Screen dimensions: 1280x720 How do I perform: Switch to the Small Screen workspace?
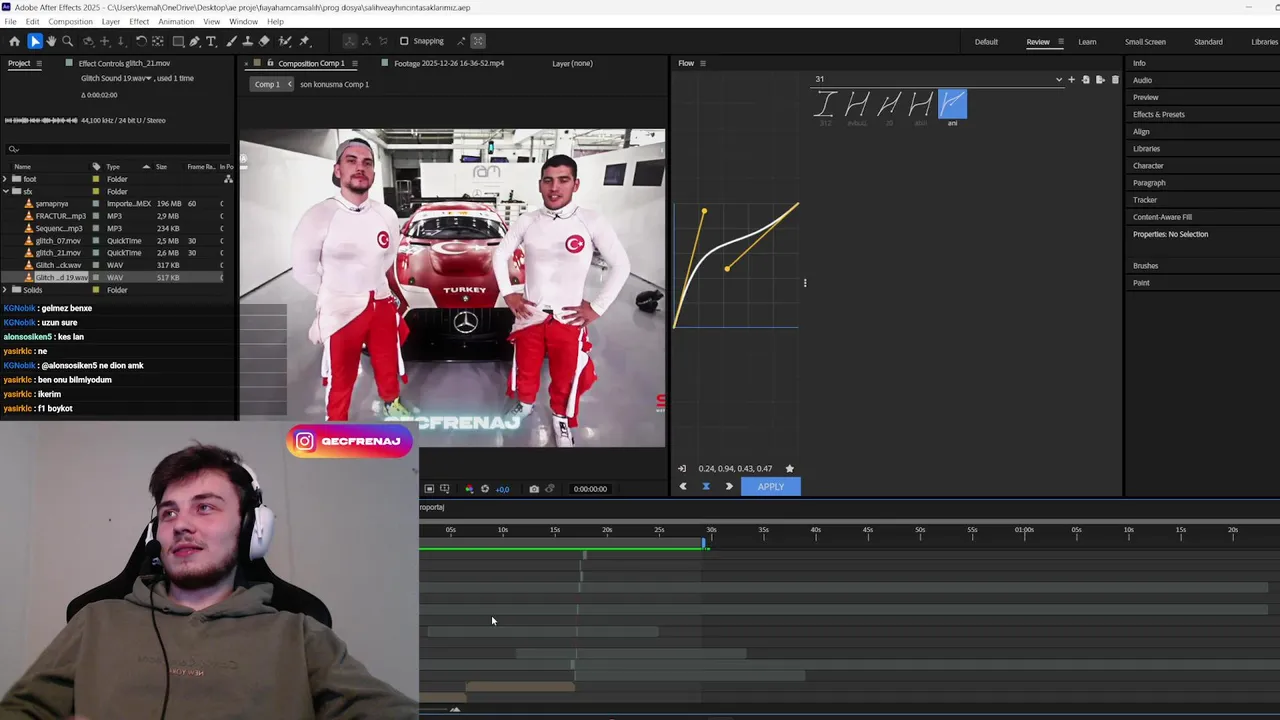[1145, 42]
